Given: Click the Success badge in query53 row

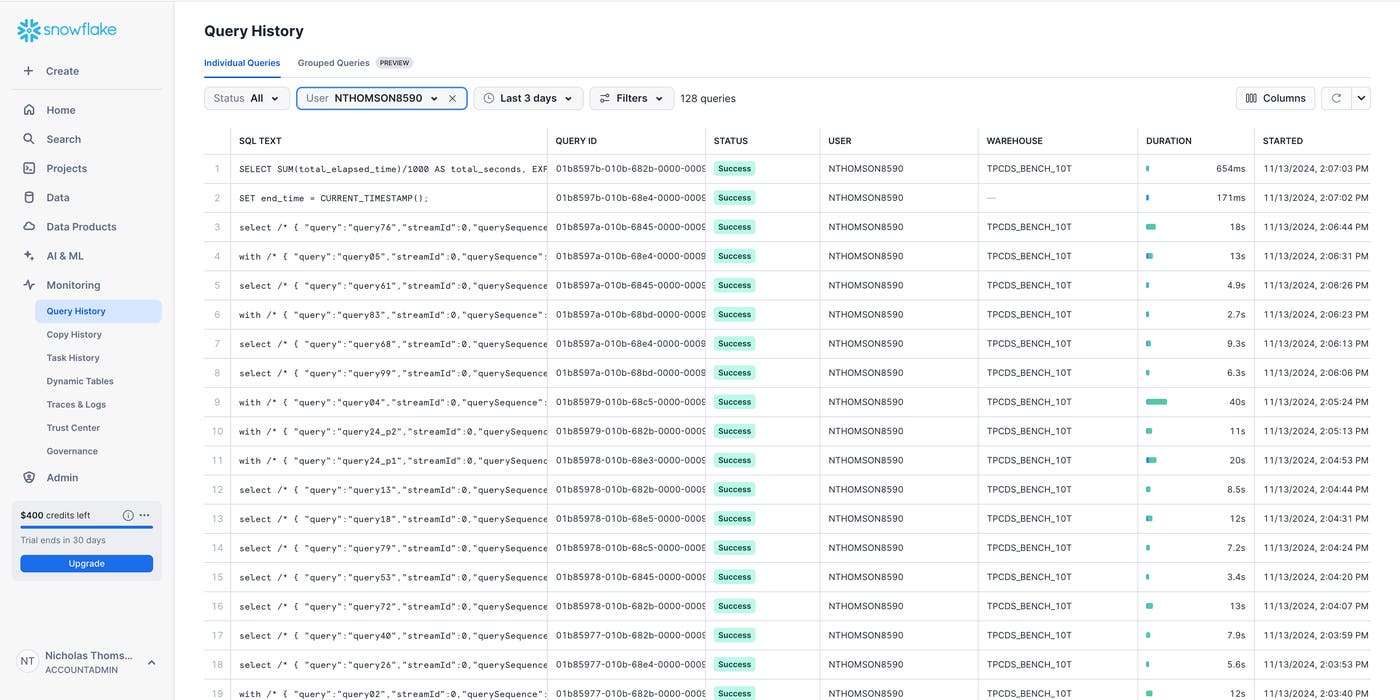Looking at the screenshot, I should (734, 577).
